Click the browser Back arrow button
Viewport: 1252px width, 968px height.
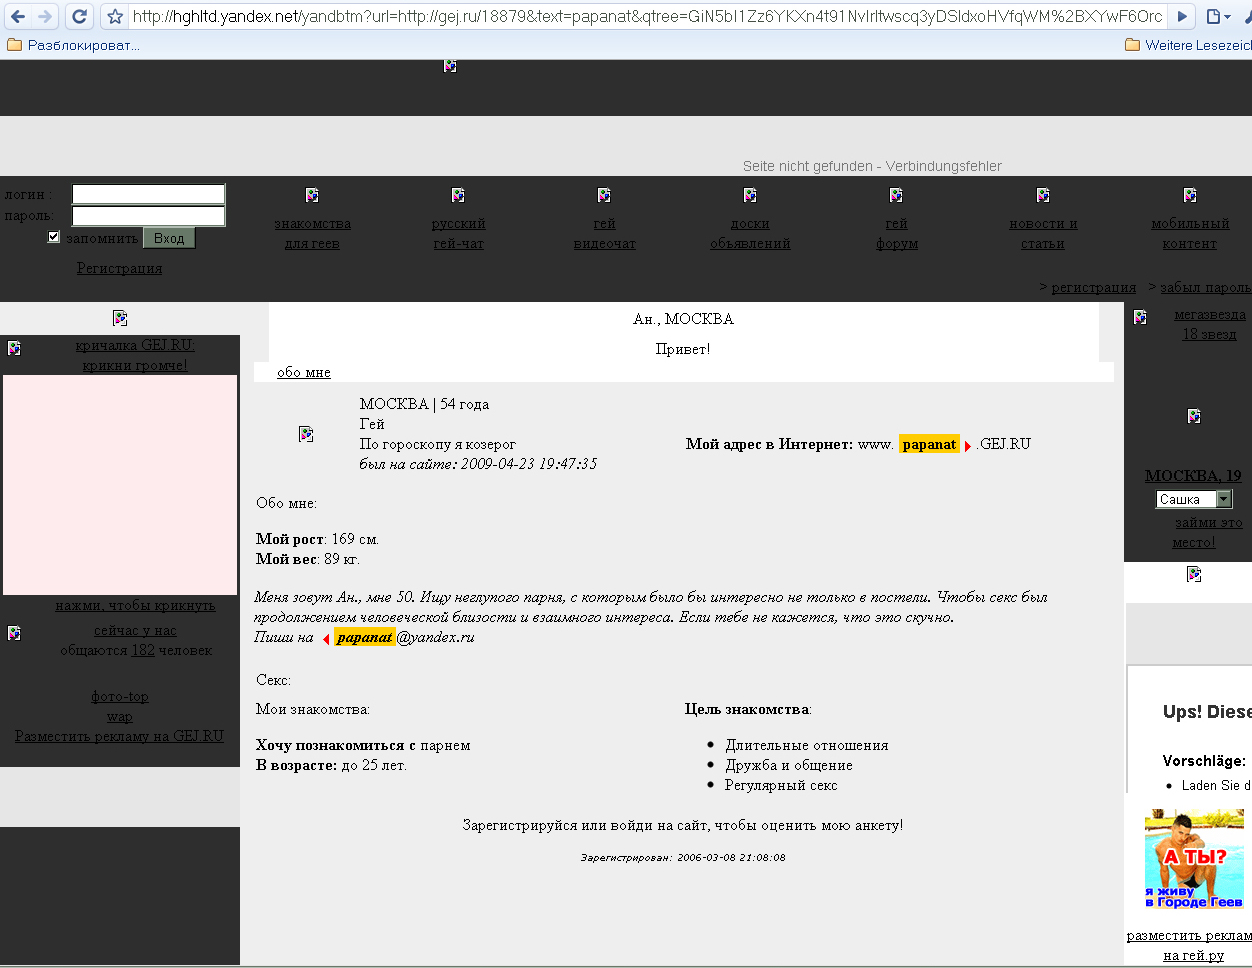(x=18, y=16)
